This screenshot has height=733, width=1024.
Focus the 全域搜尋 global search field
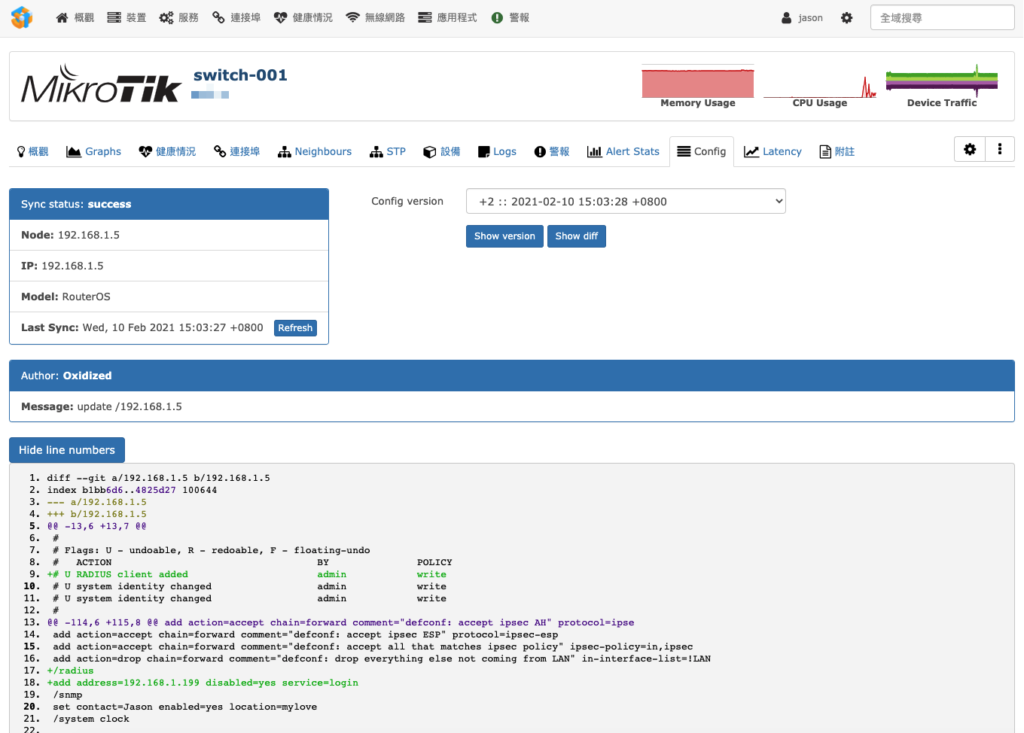pyautogui.click(x=942, y=18)
